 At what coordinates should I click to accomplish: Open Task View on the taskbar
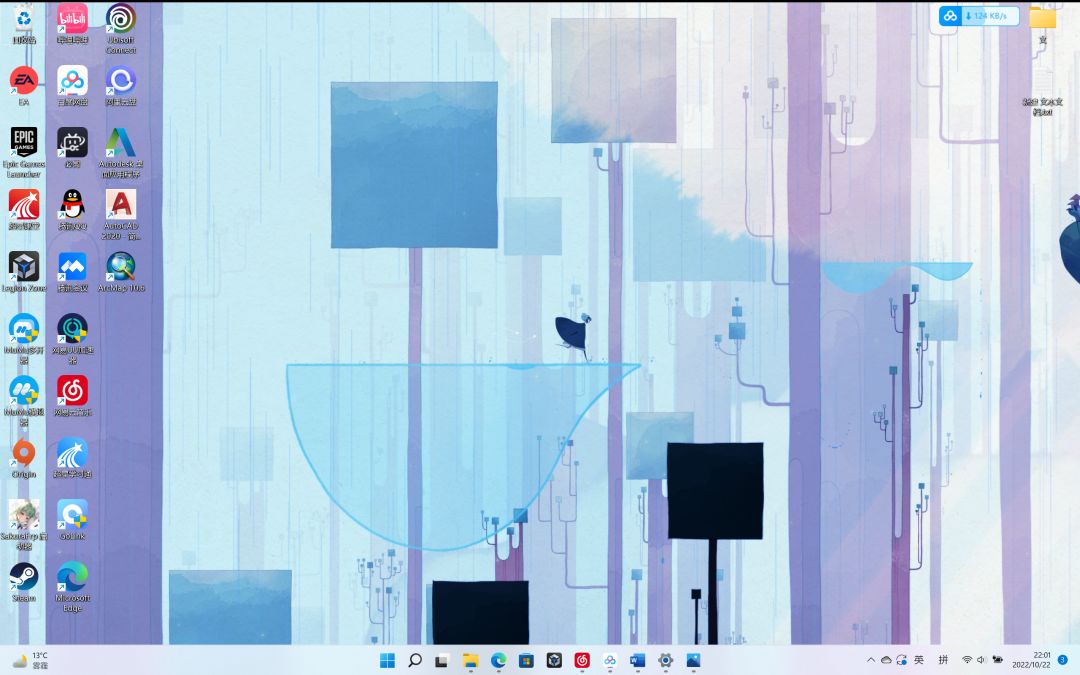click(x=442, y=661)
